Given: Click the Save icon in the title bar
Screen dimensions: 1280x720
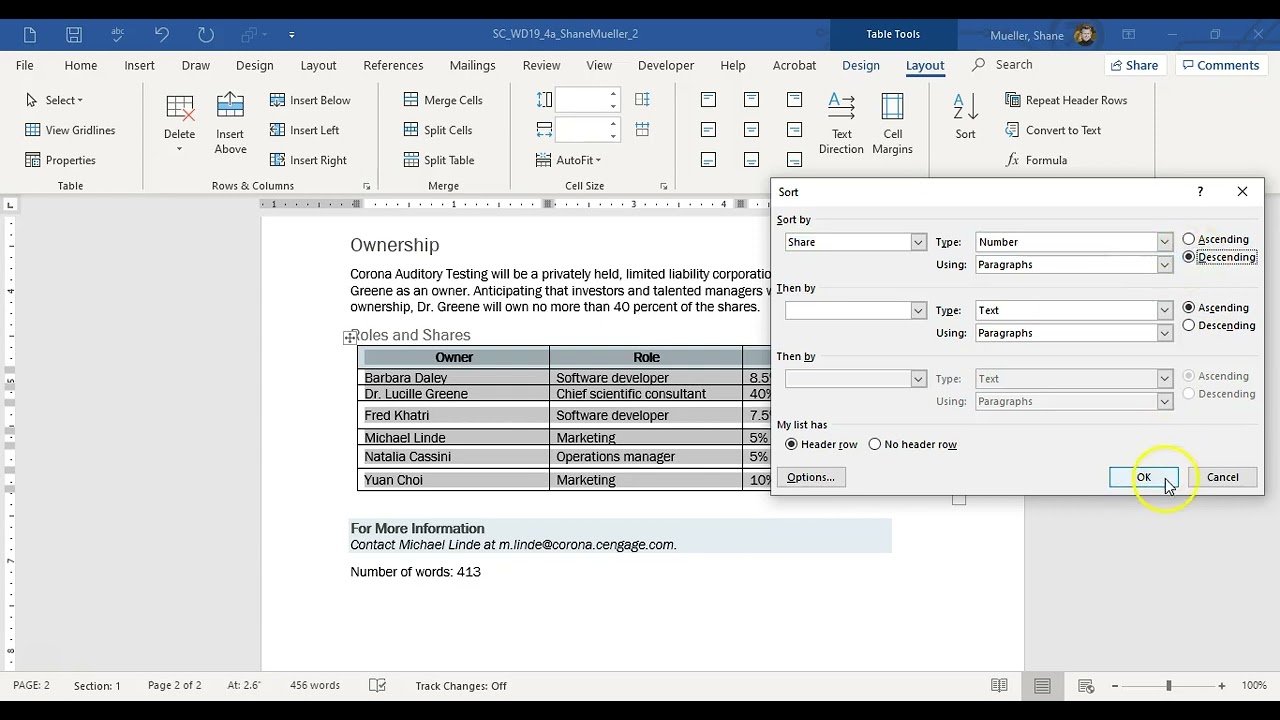Looking at the screenshot, I should pos(74,34).
